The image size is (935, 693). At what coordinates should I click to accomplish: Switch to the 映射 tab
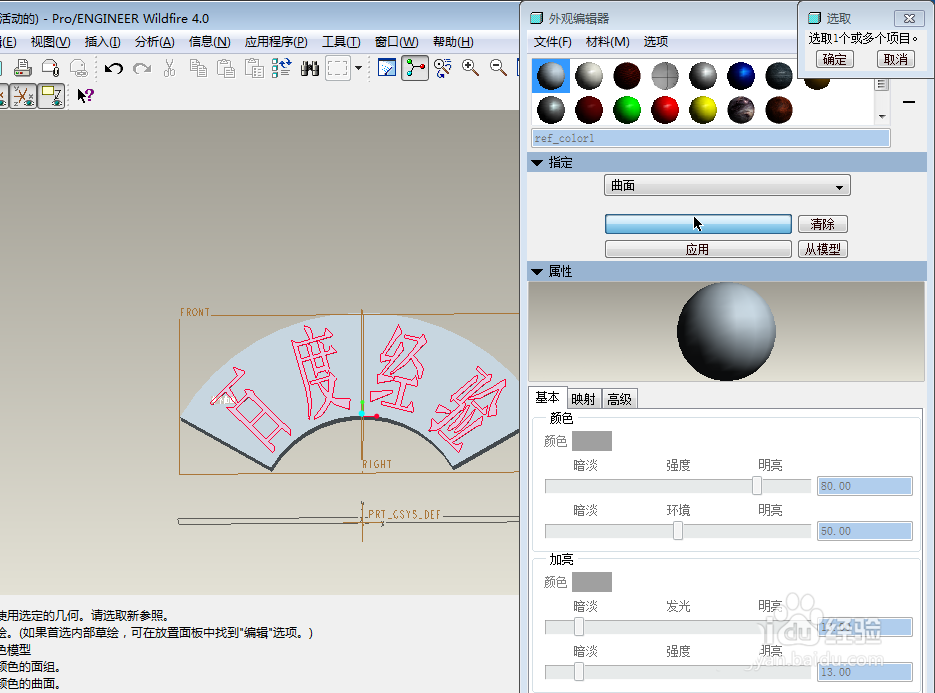583,399
